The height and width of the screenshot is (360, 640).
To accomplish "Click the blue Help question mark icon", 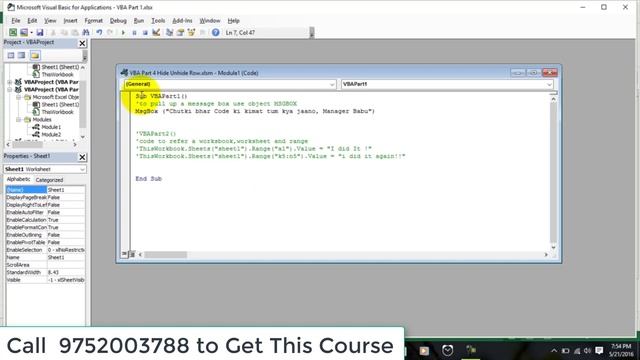I will [x=216, y=32].
